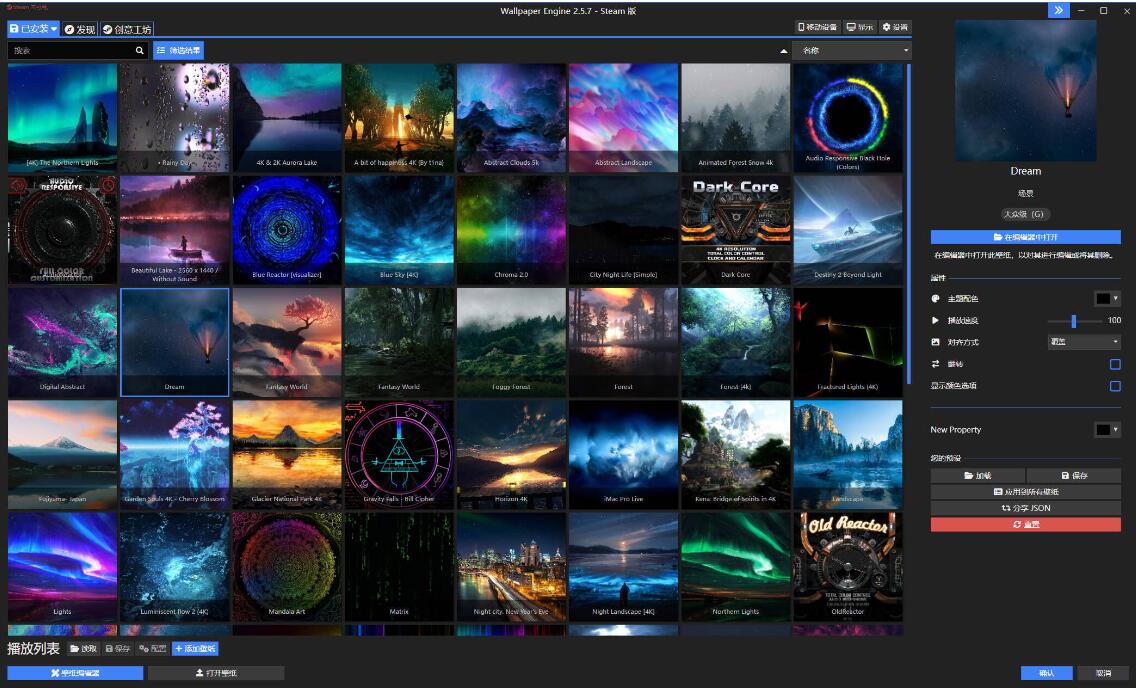The image size is (1136, 688).
Task: Select the Gravity Falls Bill Cipher thumbnail
Action: click(399, 455)
